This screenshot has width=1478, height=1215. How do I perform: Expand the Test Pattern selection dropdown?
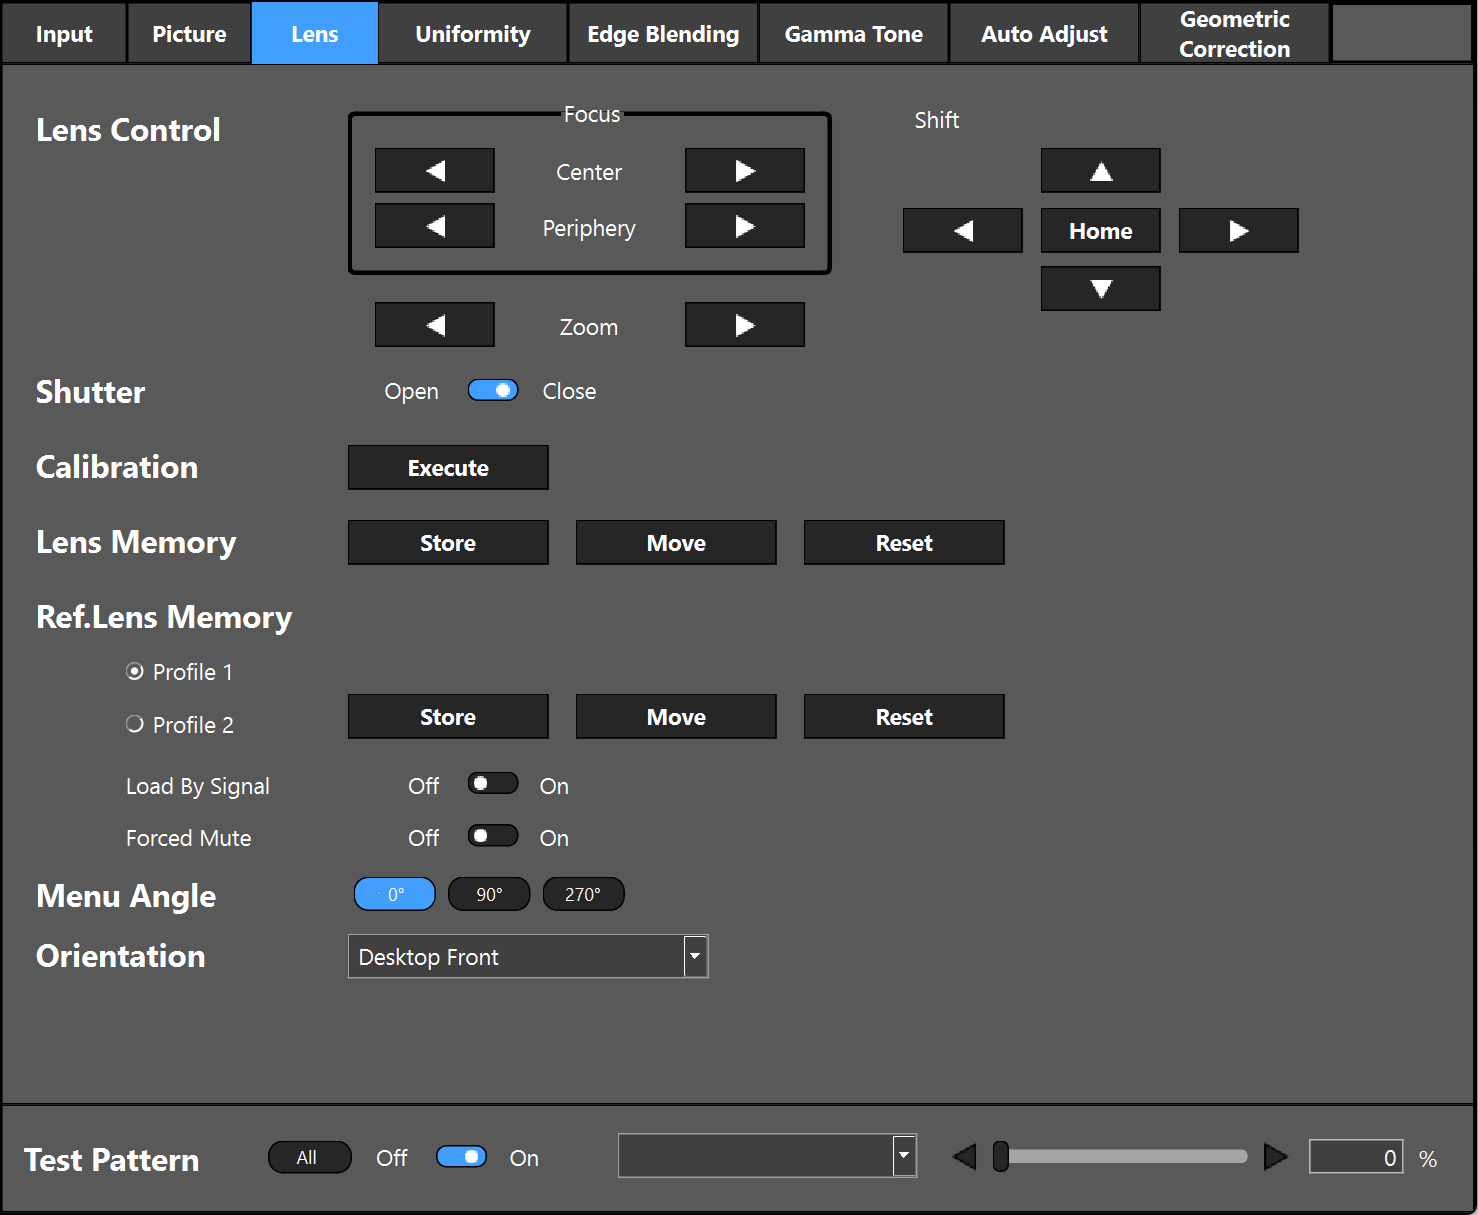coord(904,1156)
